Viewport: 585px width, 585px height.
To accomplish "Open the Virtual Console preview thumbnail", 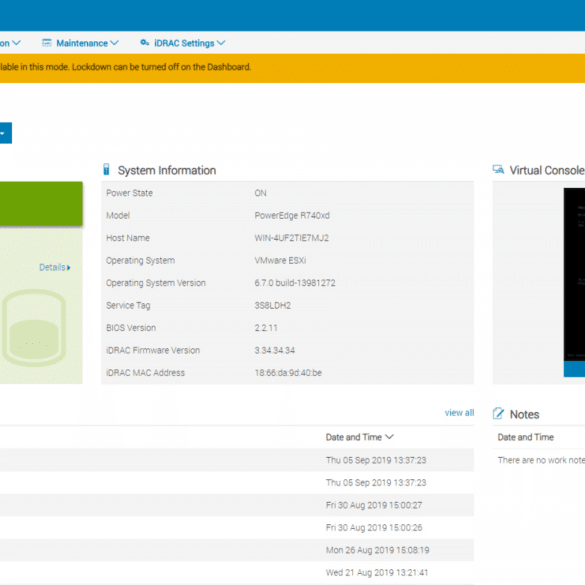I will point(574,275).
